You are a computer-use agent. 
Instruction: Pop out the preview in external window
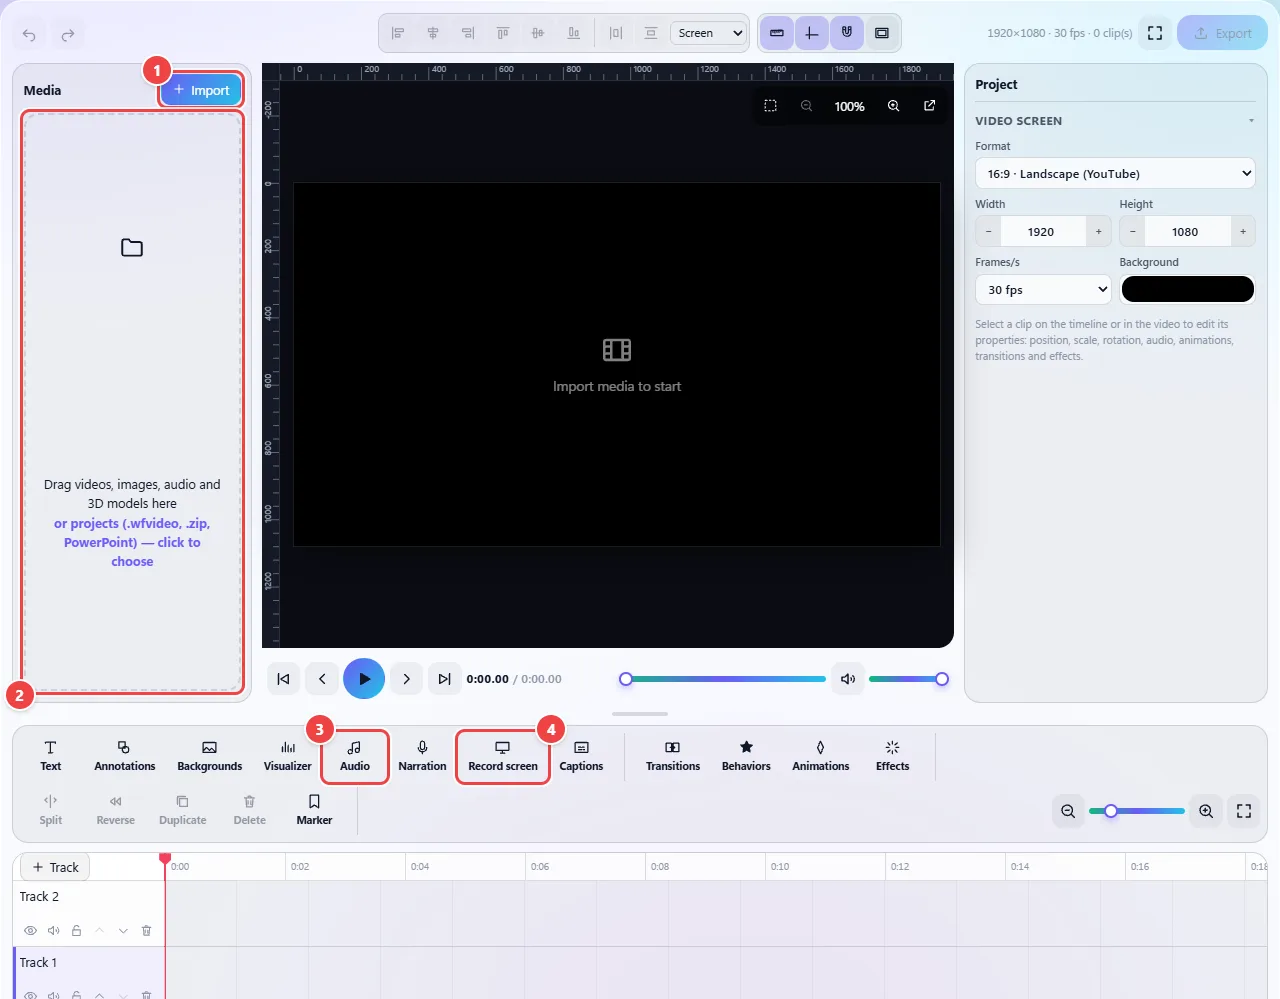click(x=929, y=106)
